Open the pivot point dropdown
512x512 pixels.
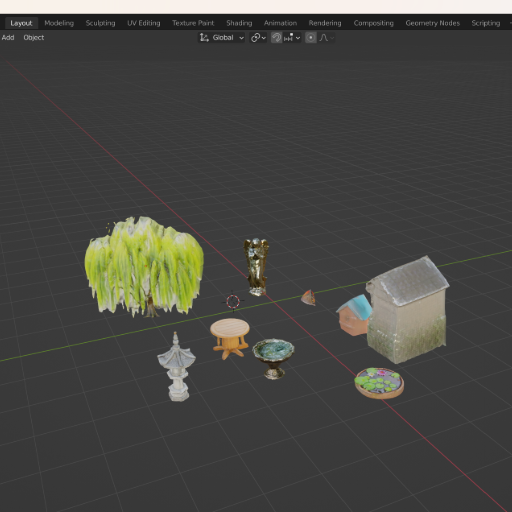click(x=258, y=38)
